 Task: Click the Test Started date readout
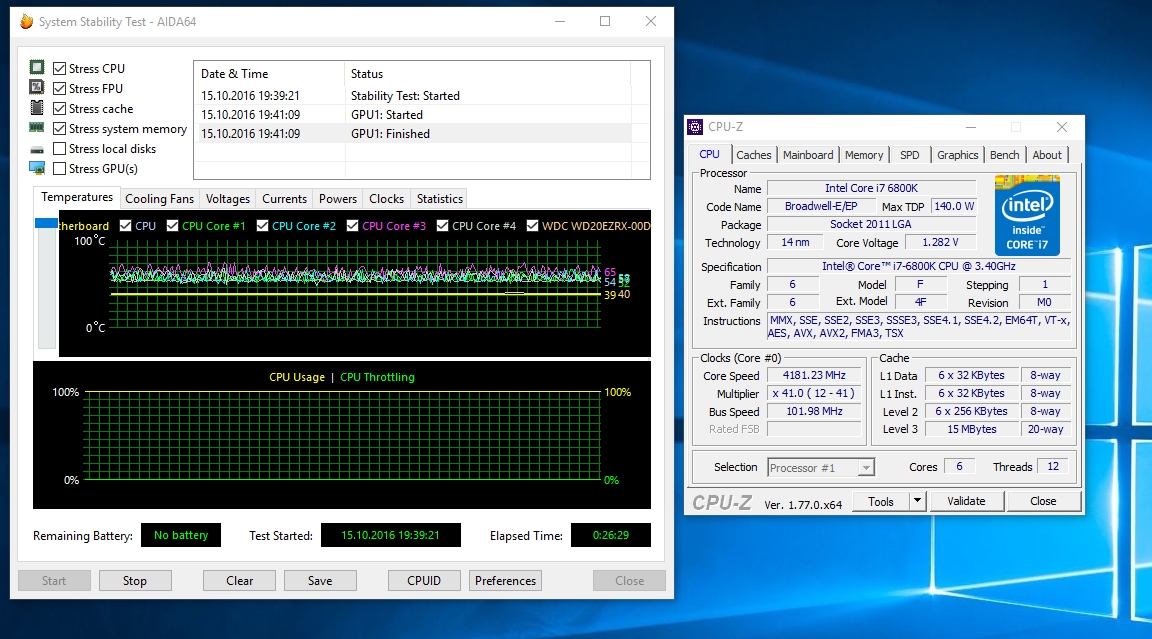[390, 535]
